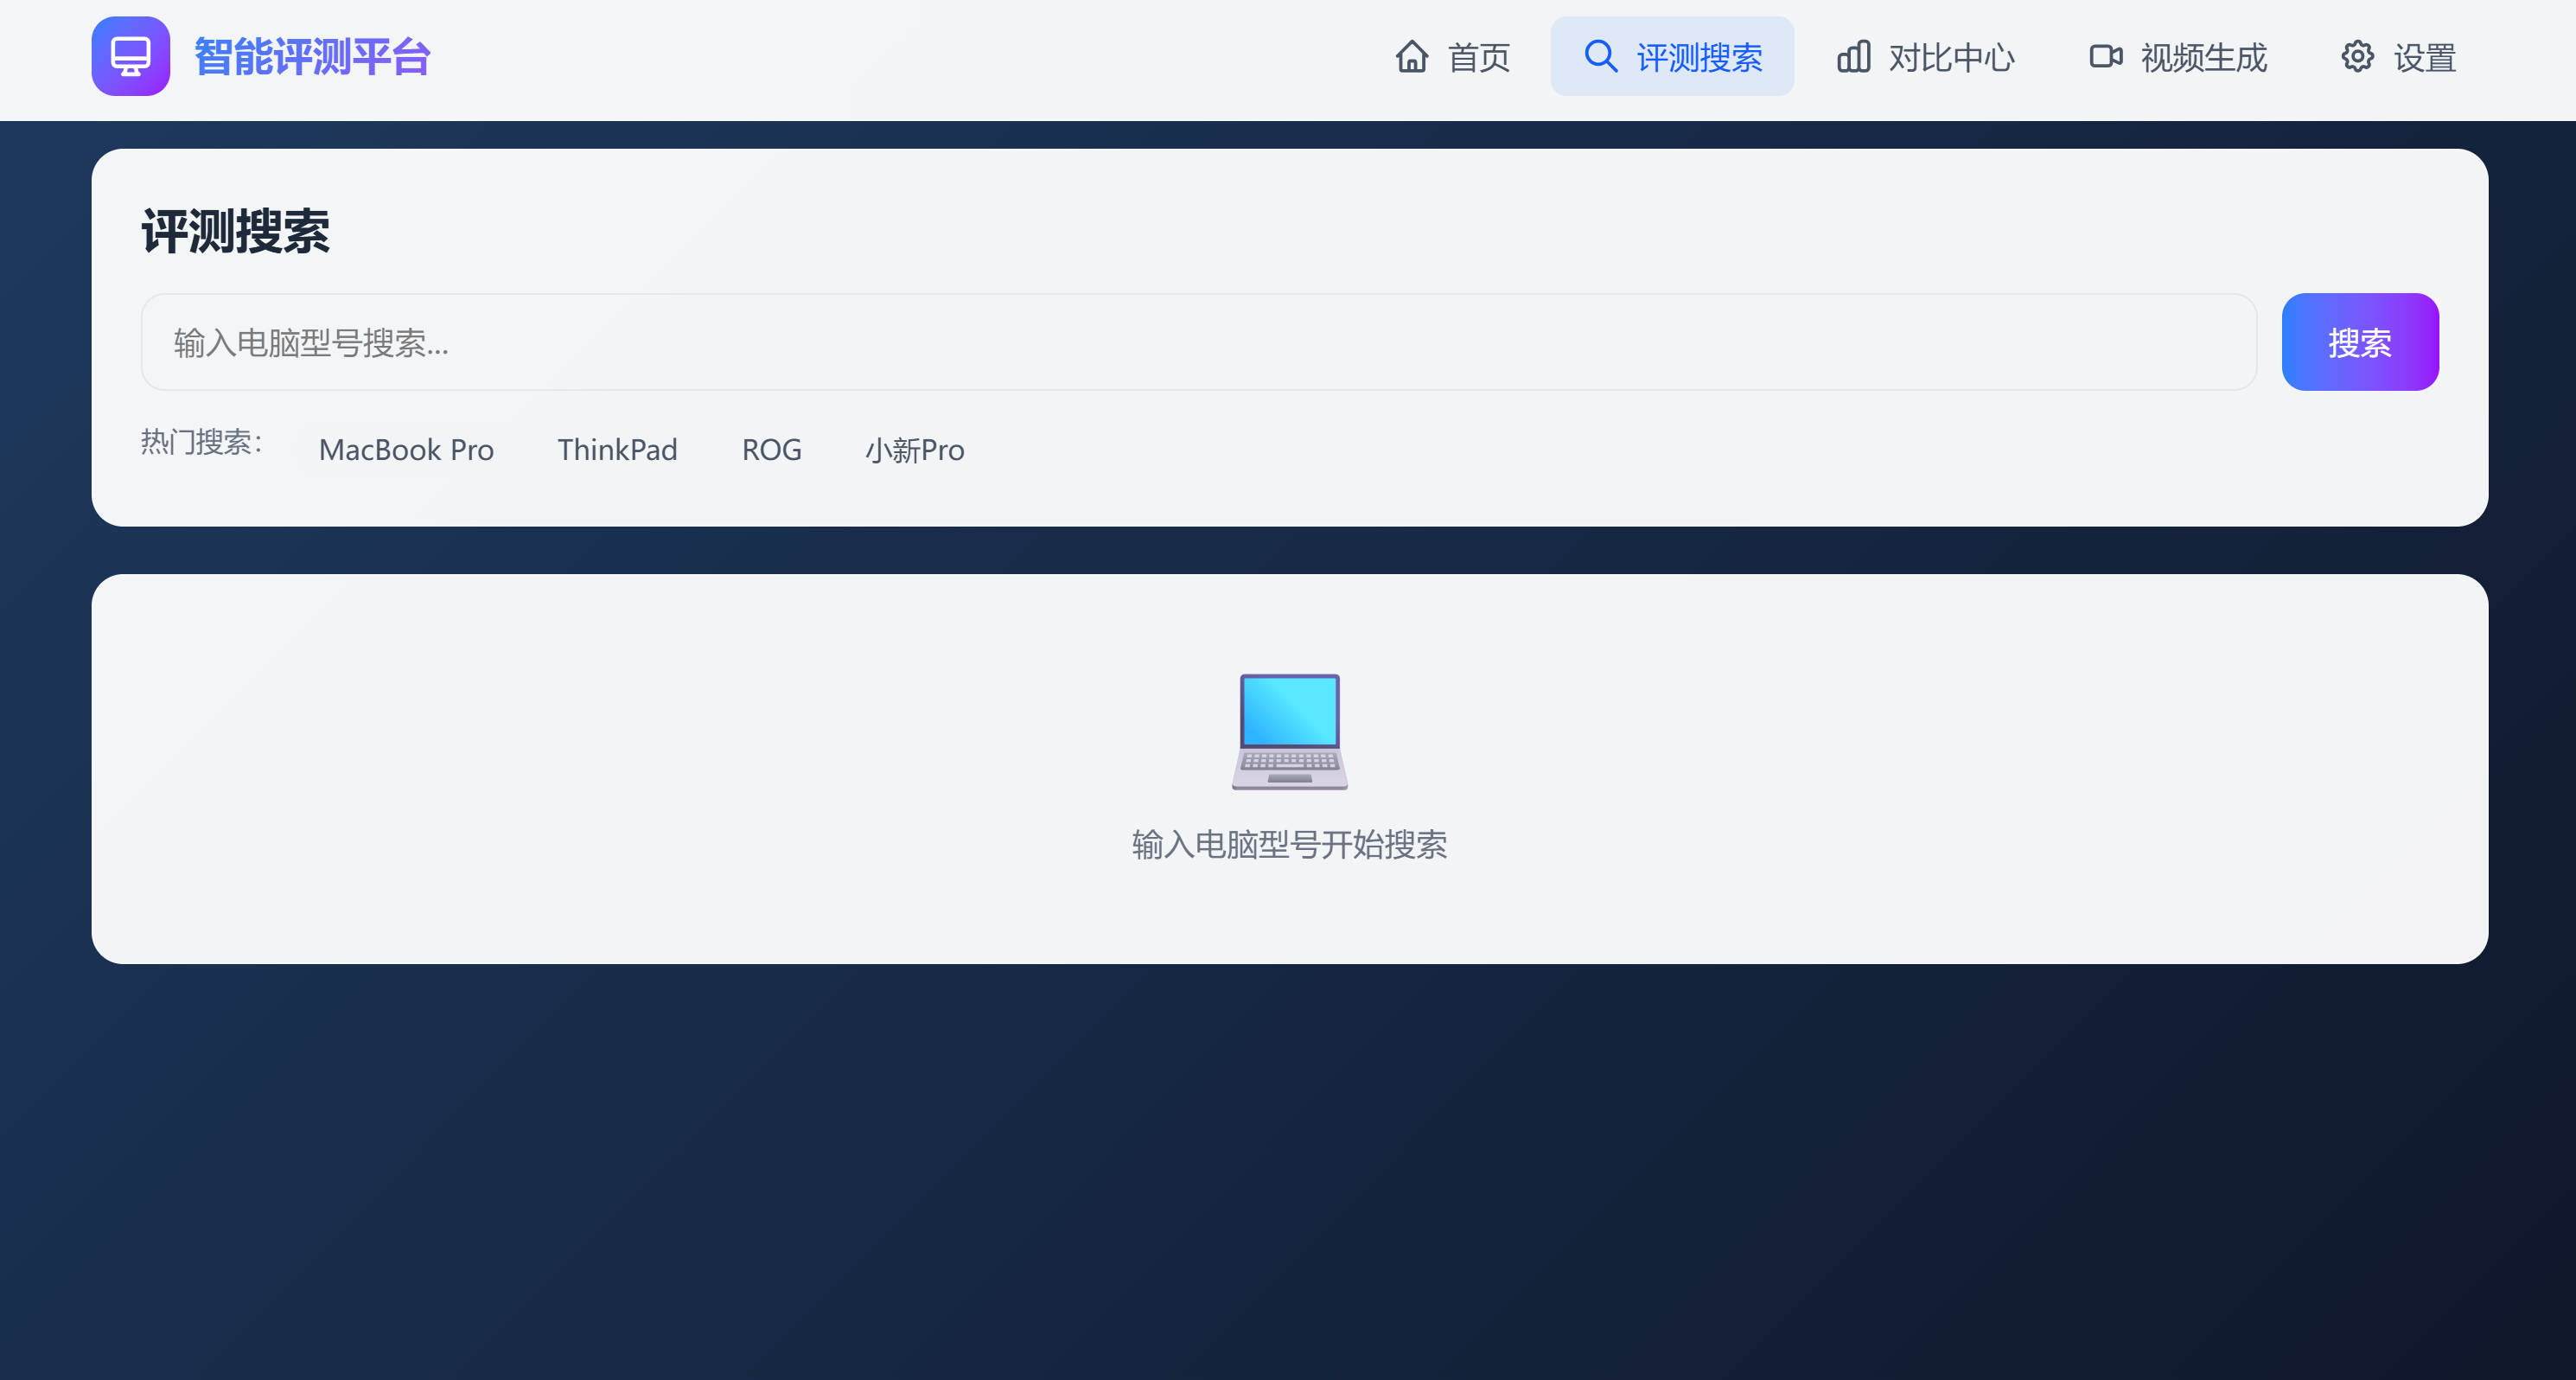The width and height of the screenshot is (2576, 1380).
Task: Focus the computer model search field
Action: click(x=1198, y=342)
